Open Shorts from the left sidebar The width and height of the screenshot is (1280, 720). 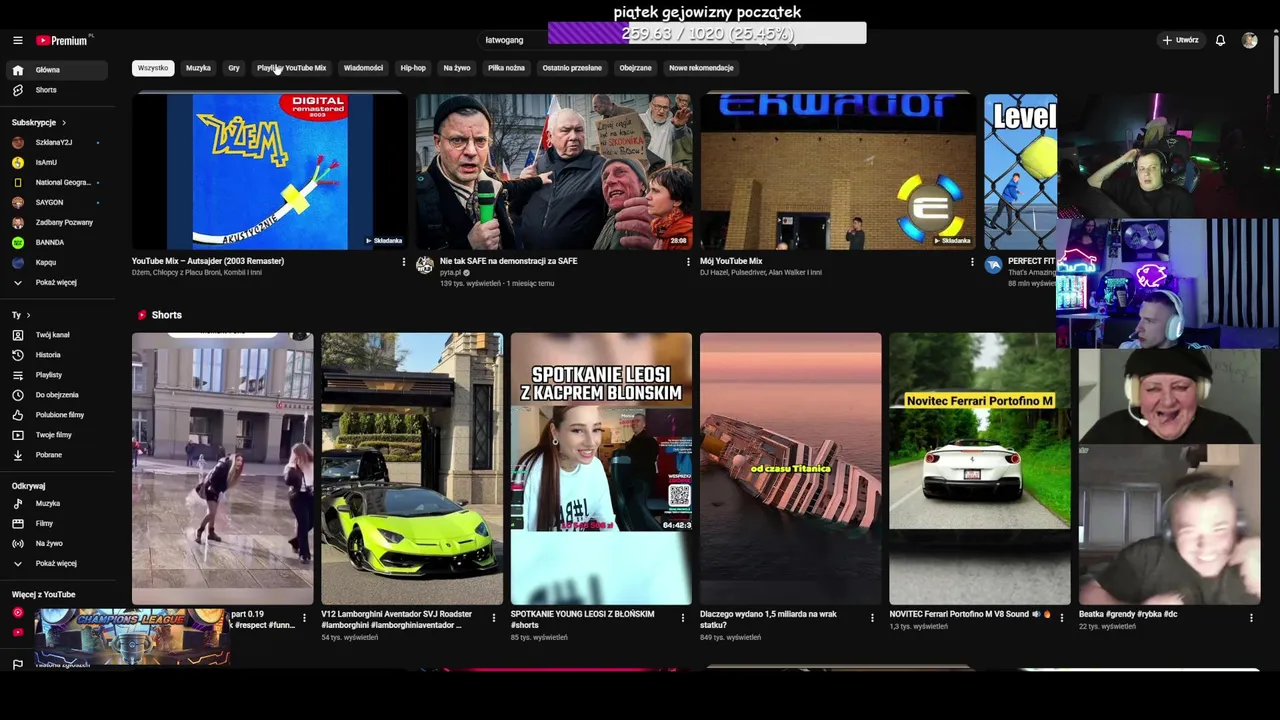coord(57,90)
